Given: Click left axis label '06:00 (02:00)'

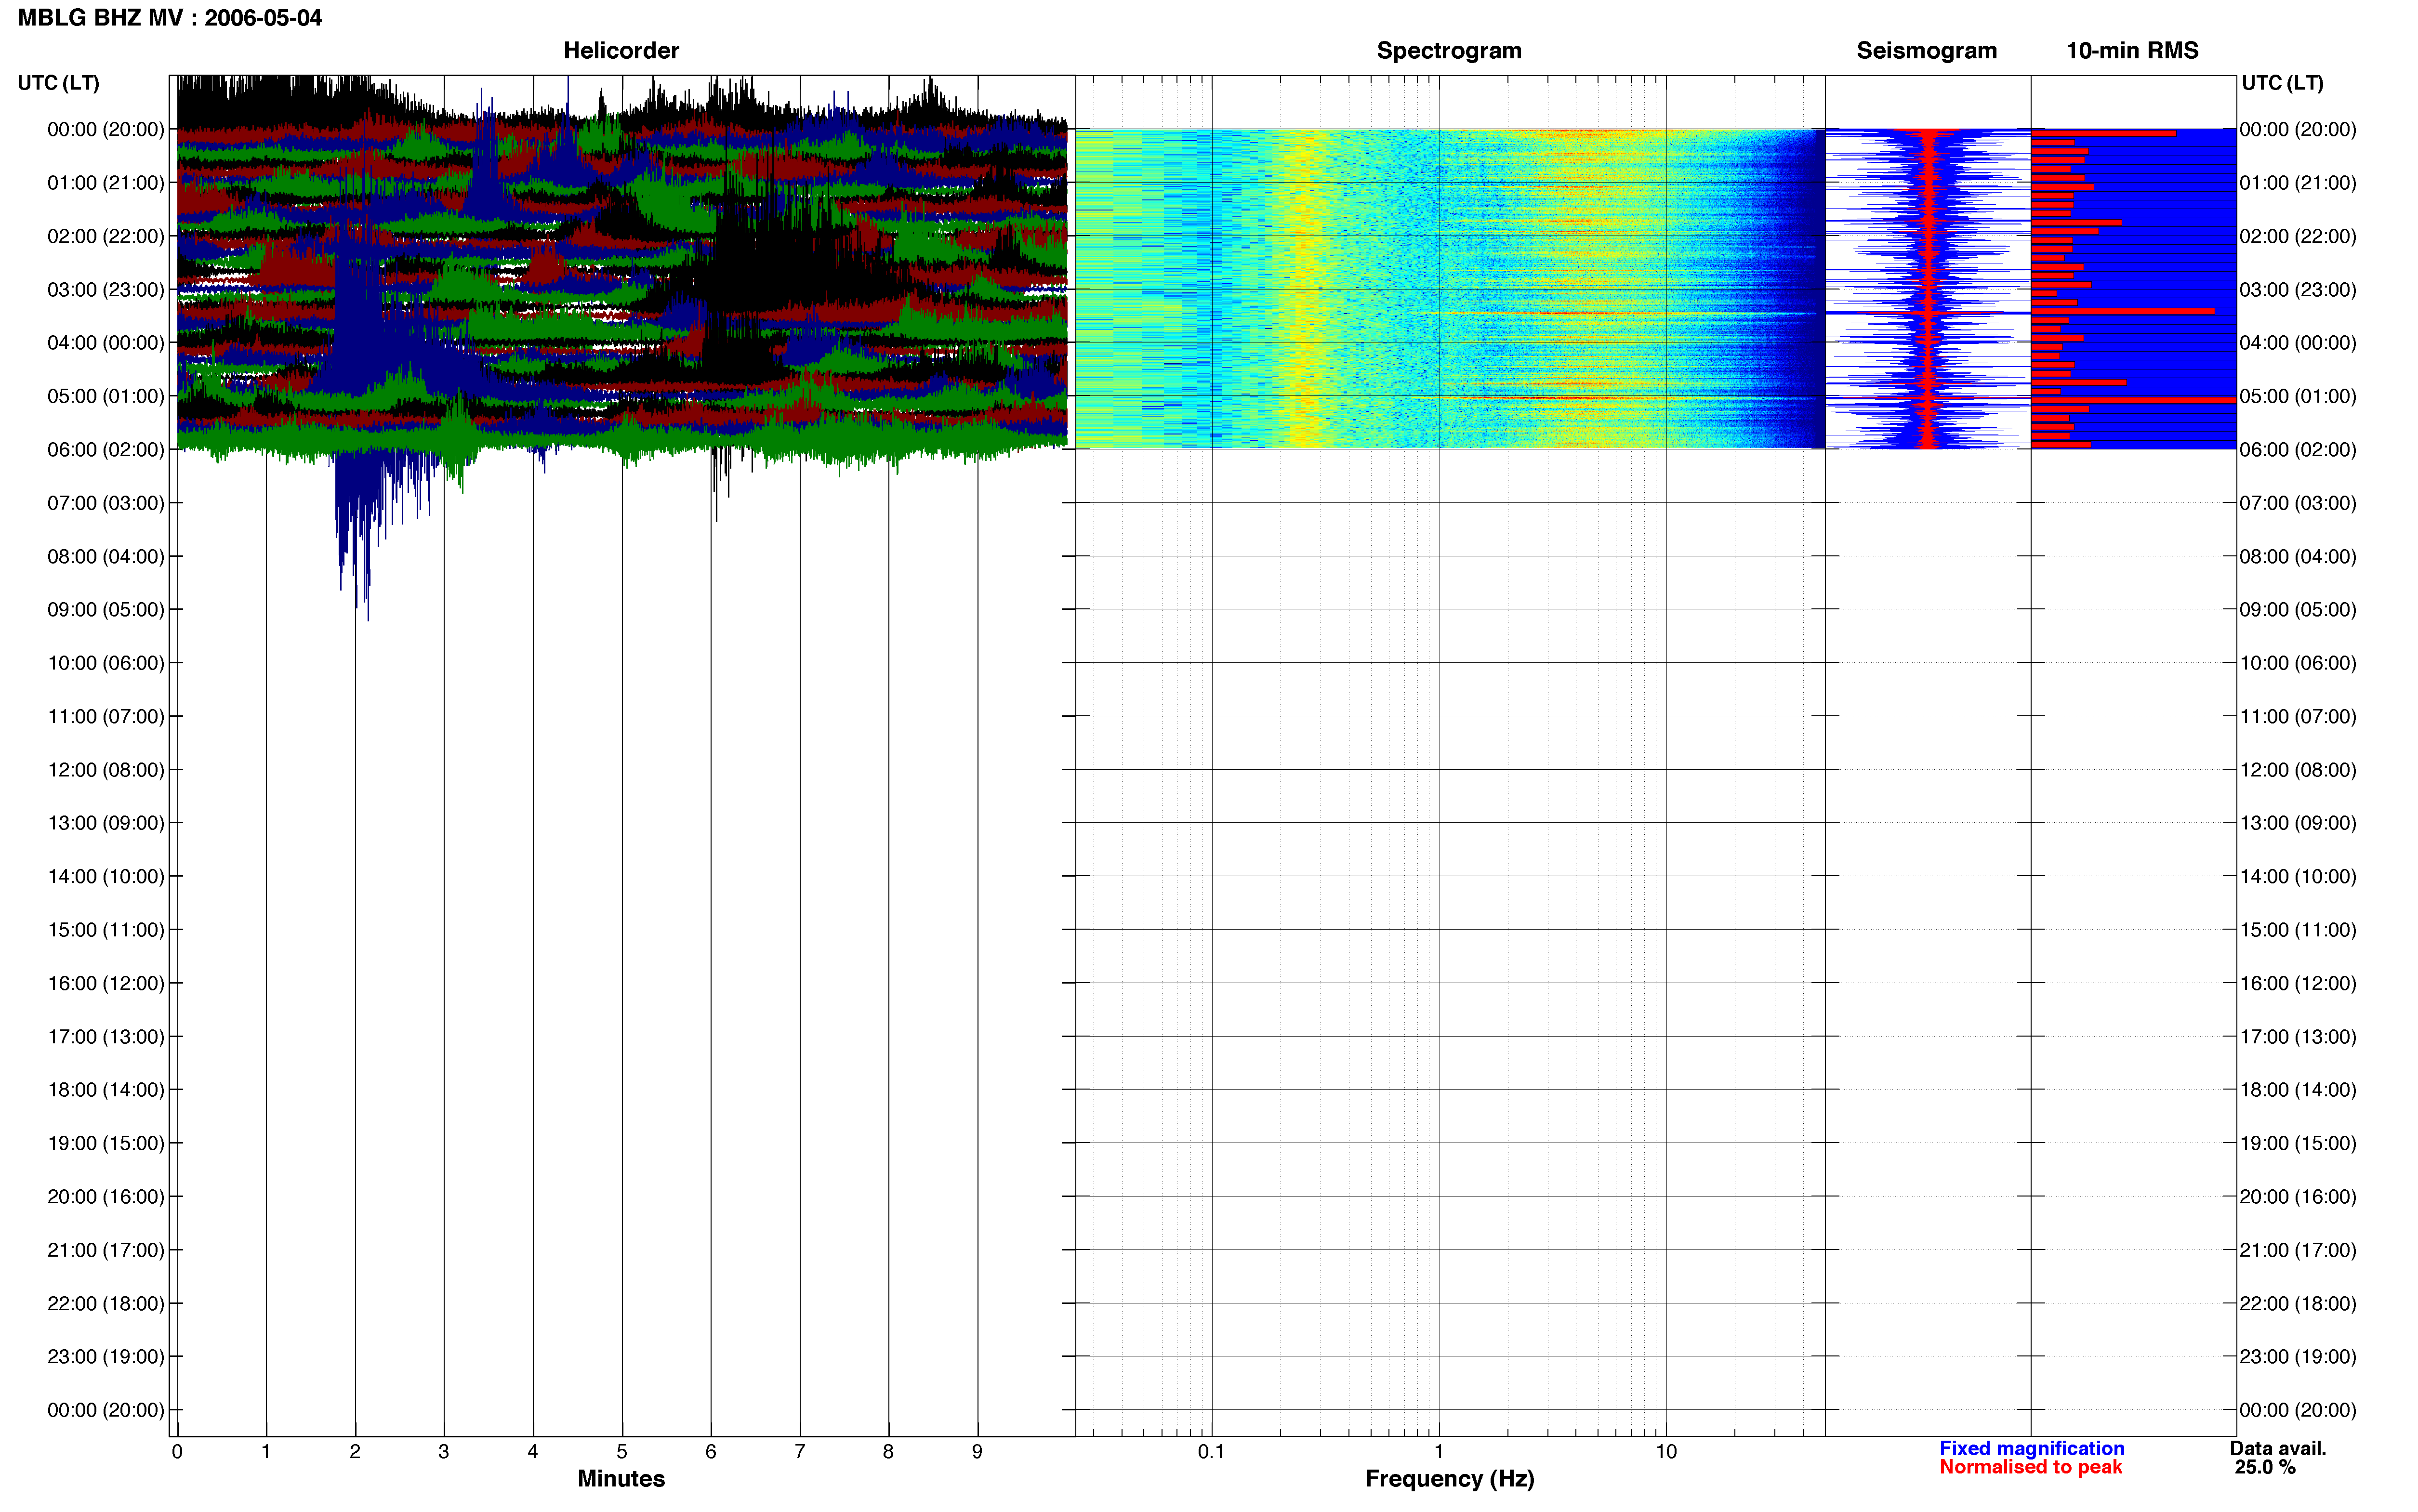Looking at the screenshot, I should click(106, 450).
